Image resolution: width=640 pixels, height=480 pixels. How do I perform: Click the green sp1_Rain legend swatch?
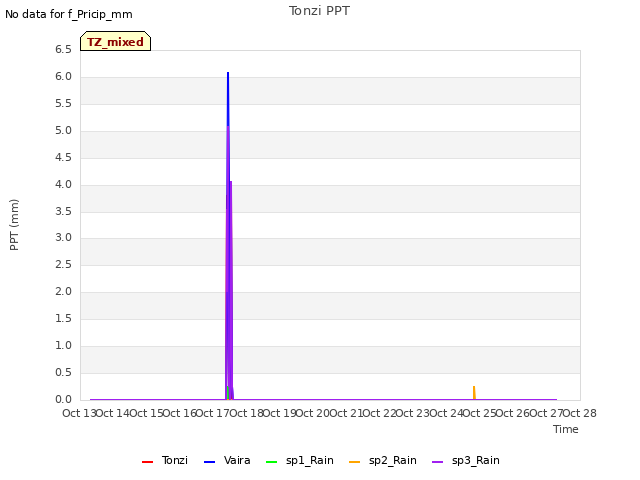(x=271, y=462)
